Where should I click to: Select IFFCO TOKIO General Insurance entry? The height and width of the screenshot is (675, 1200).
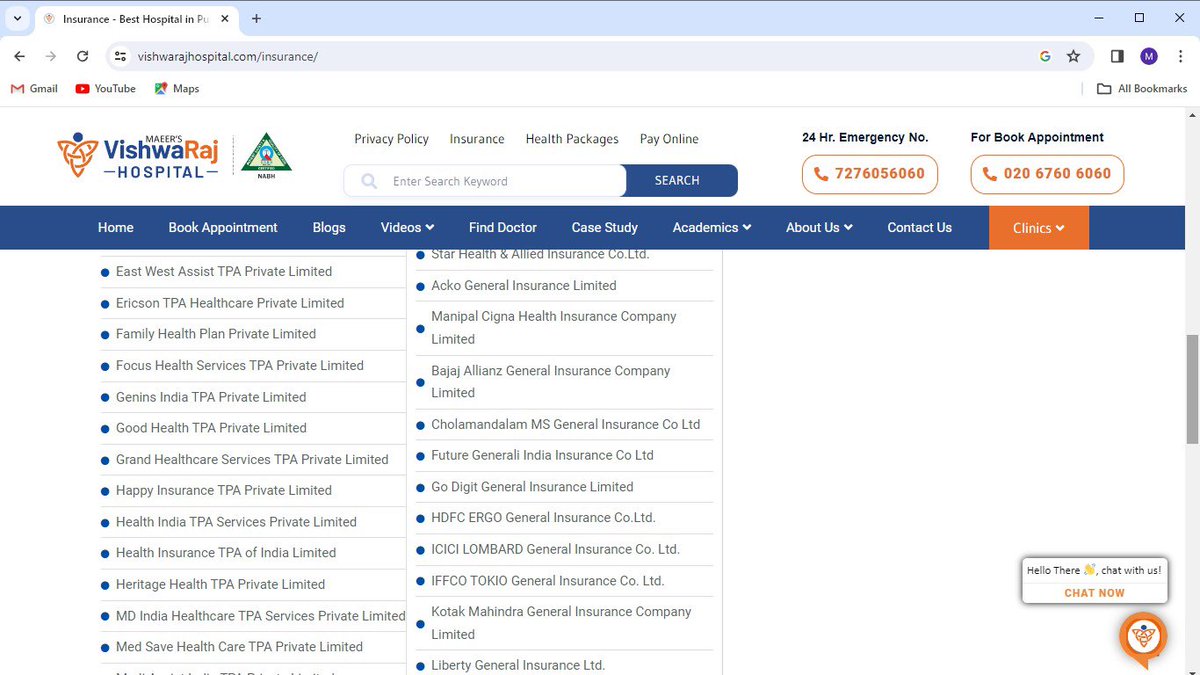click(548, 580)
